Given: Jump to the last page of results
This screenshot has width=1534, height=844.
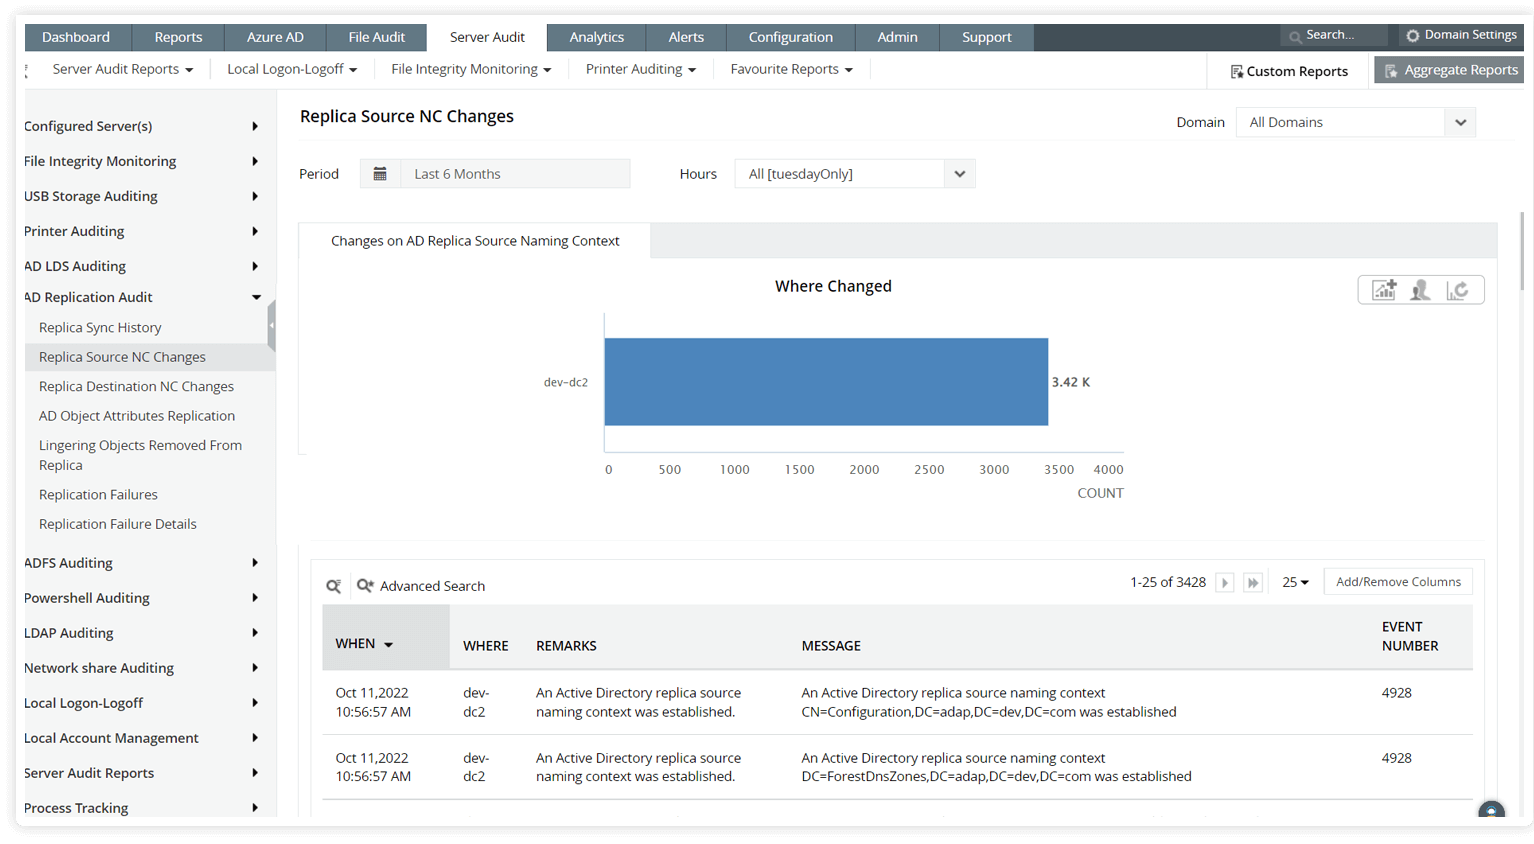Looking at the screenshot, I should coord(1253,582).
